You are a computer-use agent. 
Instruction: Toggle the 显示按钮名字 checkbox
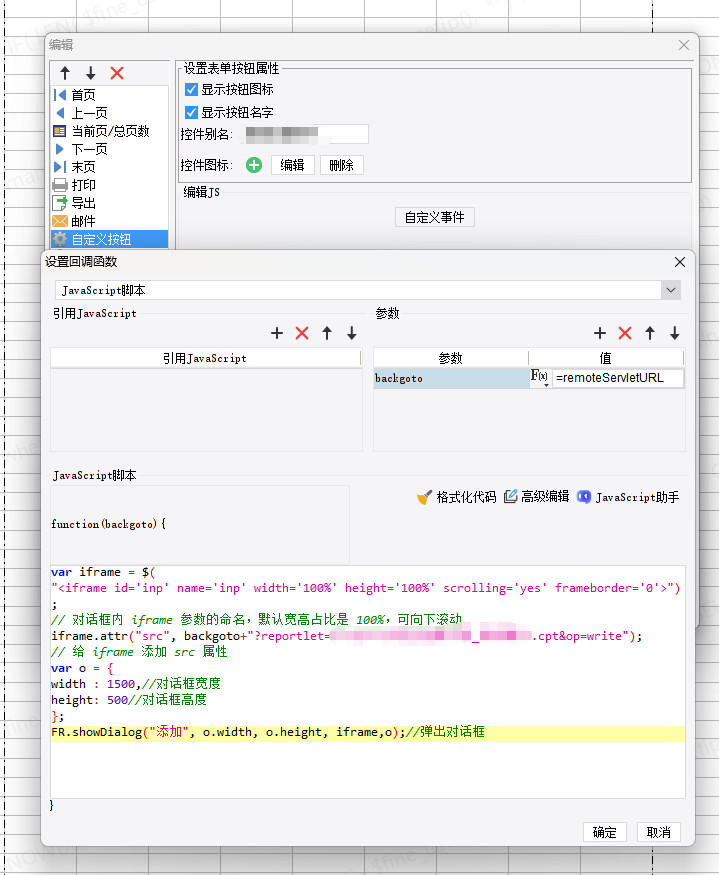tap(192, 113)
